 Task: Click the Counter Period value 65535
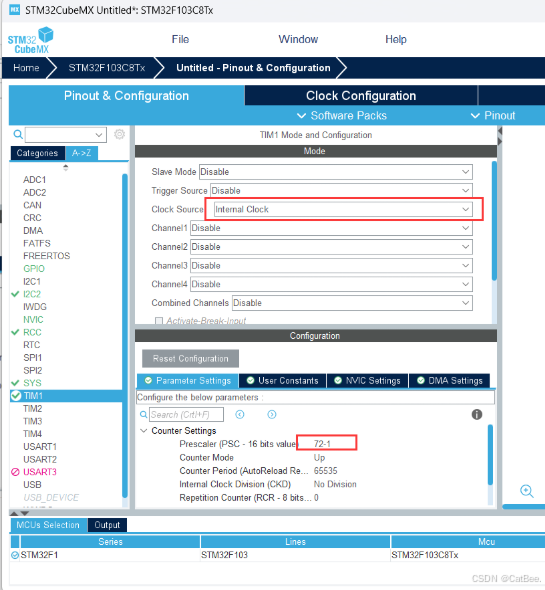pyautogui.click(x=326, y=471)
